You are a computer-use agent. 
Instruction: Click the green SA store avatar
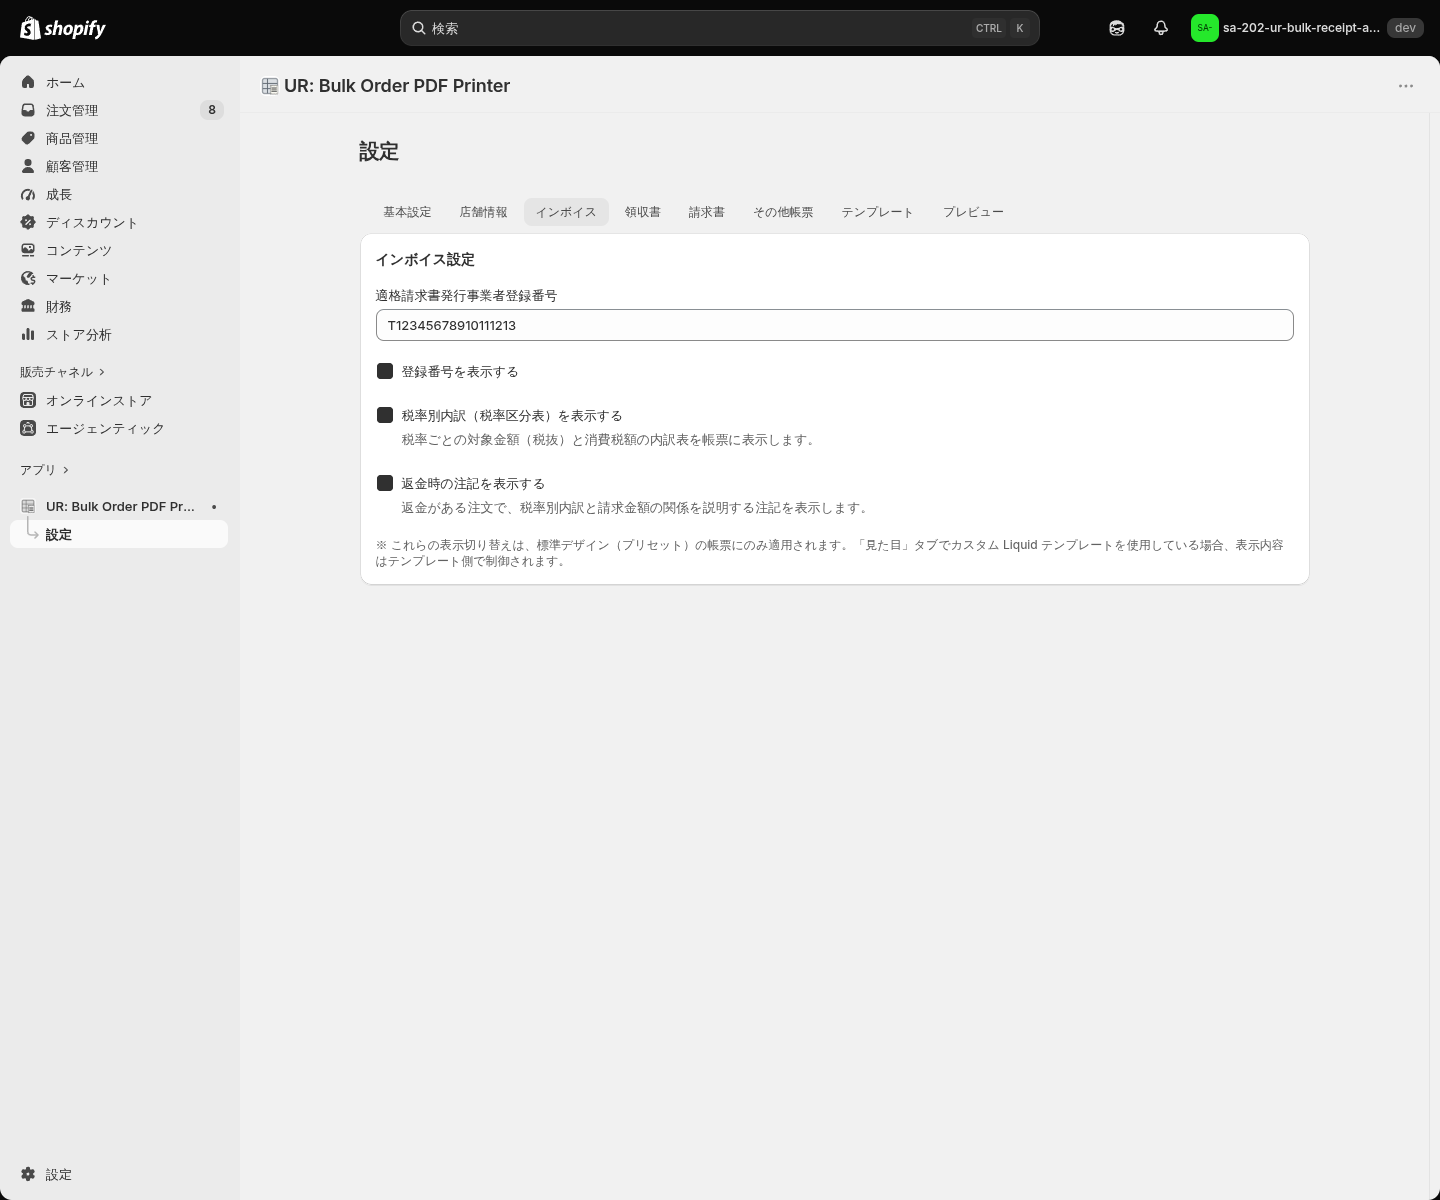coord(1205,28)
